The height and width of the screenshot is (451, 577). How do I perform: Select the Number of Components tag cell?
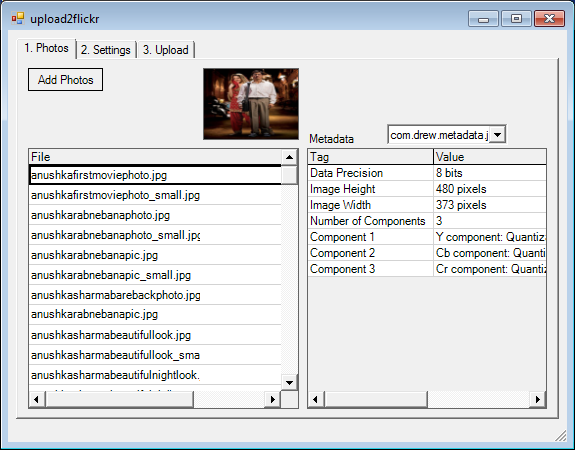(x=371, y=221)
